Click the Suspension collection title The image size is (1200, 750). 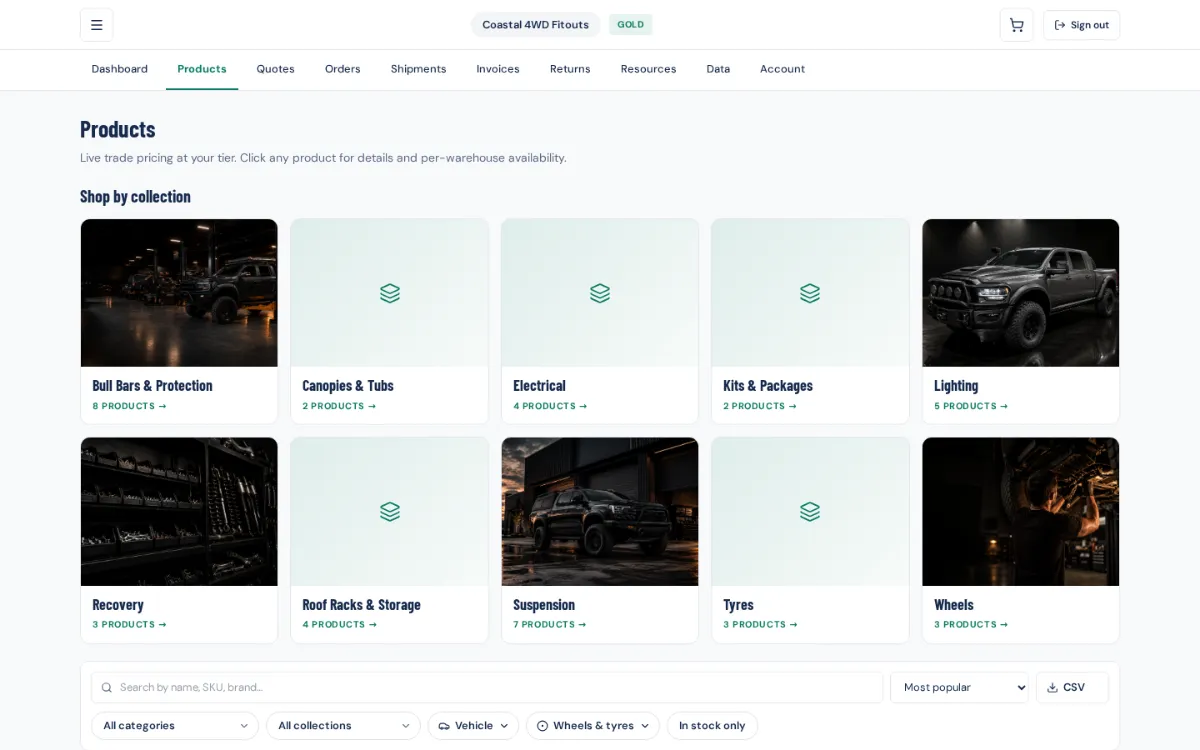click(544, 605)
